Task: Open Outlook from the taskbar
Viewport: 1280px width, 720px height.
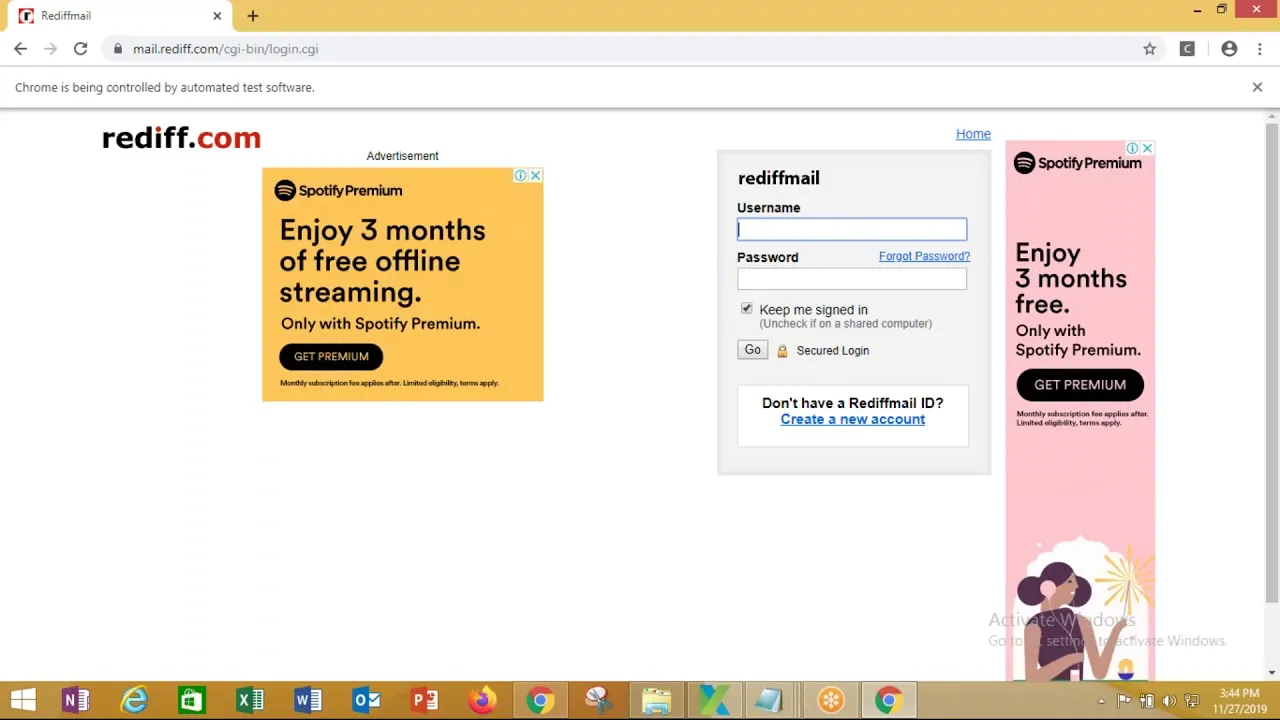Action: tap(366, 700)
